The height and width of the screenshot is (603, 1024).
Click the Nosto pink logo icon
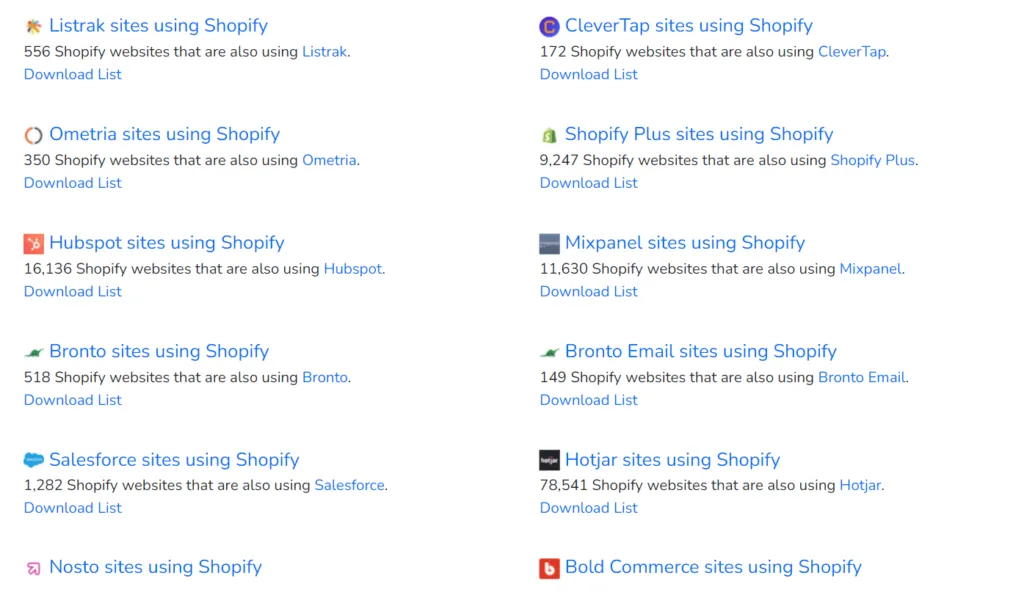coord(34,568)
